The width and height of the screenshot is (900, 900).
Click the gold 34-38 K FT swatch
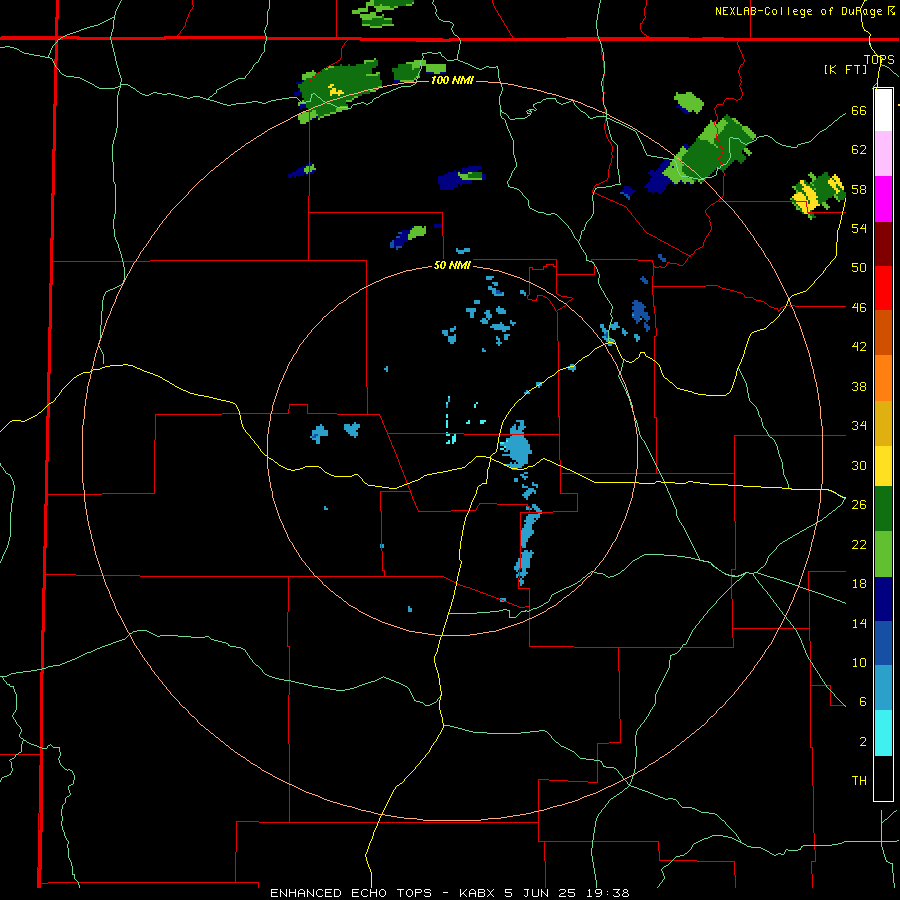(883, 423)
